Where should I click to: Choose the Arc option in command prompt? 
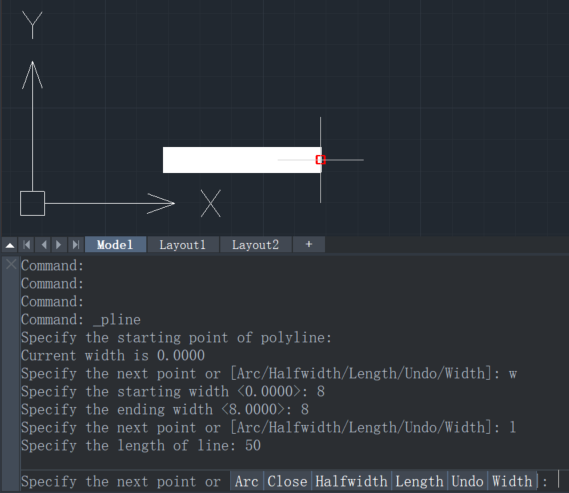click(x=247, y=481)
